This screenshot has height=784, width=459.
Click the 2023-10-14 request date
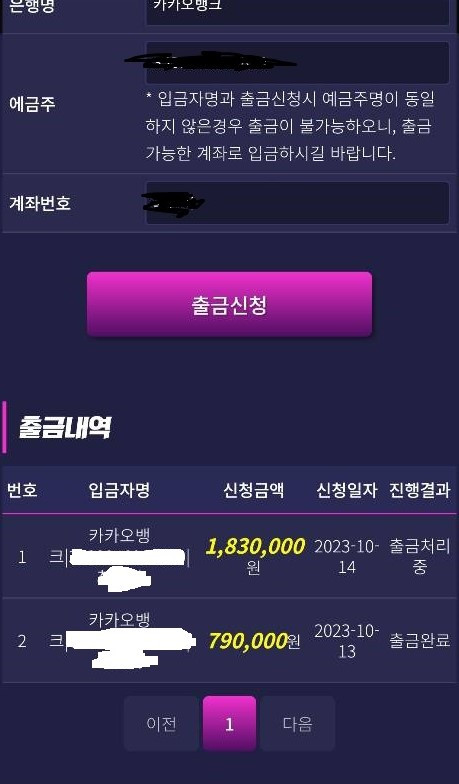(x=346, y=556)
